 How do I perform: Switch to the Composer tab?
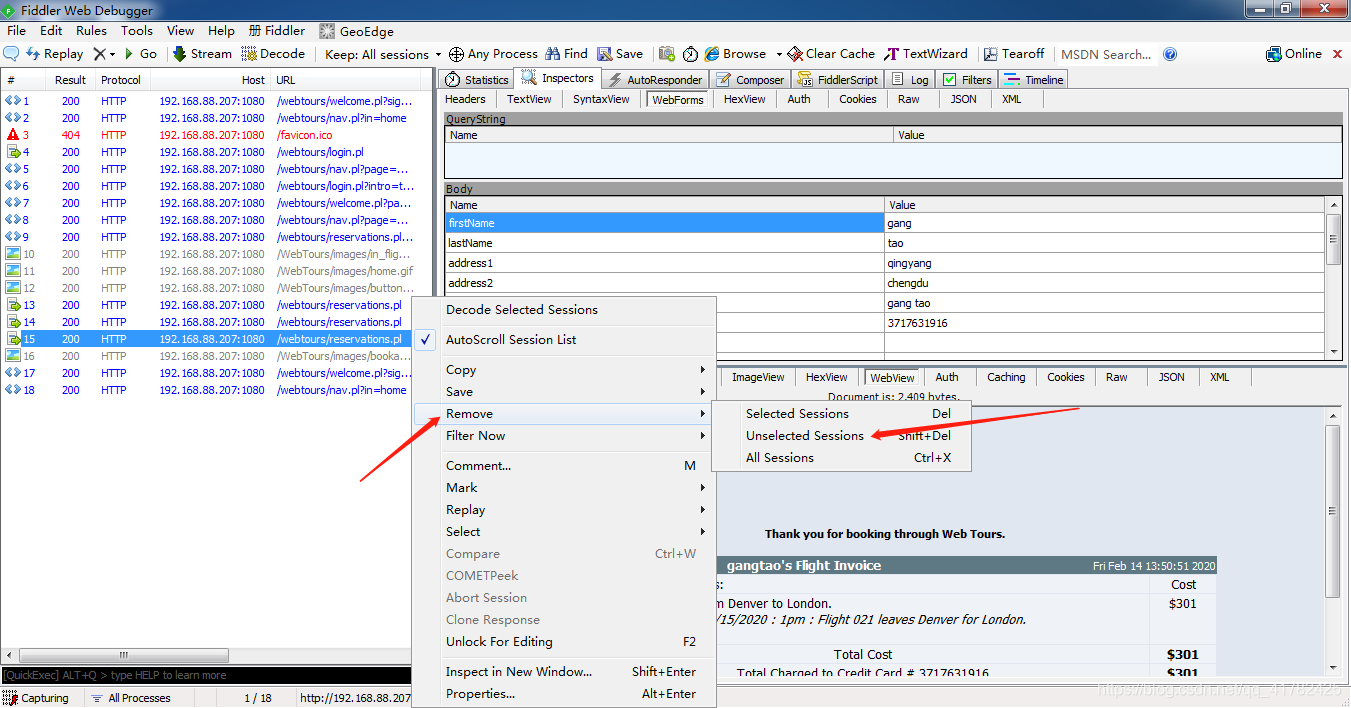[x=750, y=79]
